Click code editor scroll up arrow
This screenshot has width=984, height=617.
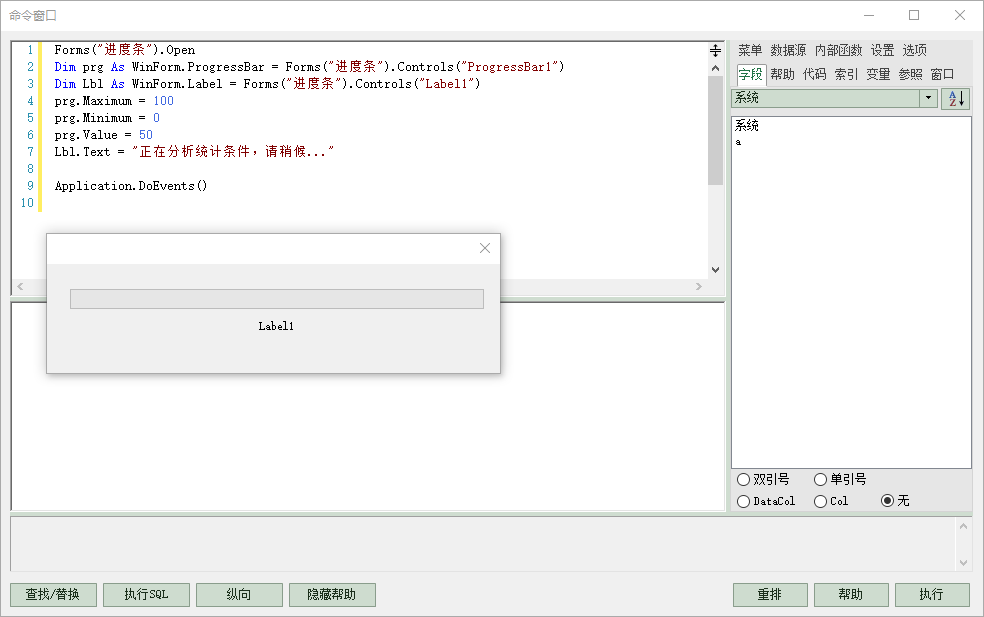(715, 68)
